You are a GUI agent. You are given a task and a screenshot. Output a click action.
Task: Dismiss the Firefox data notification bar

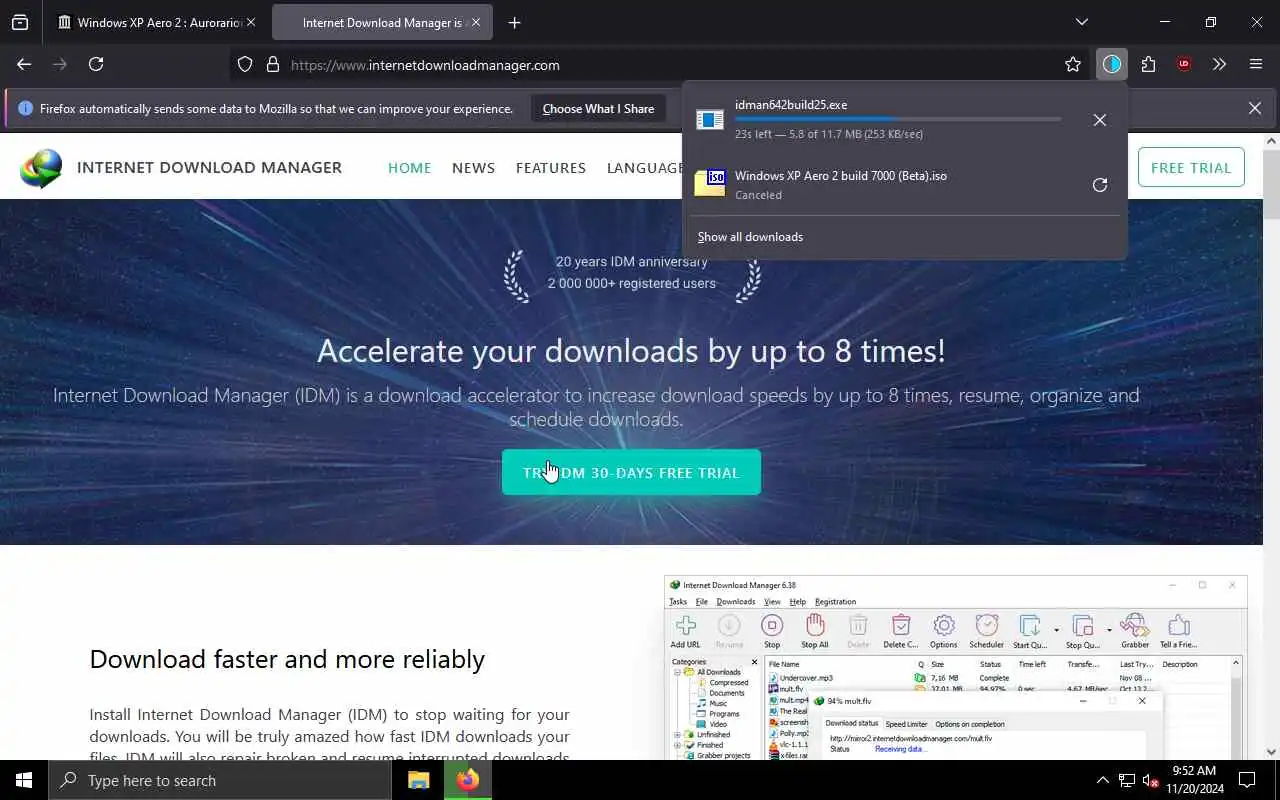pos(1254,108)
